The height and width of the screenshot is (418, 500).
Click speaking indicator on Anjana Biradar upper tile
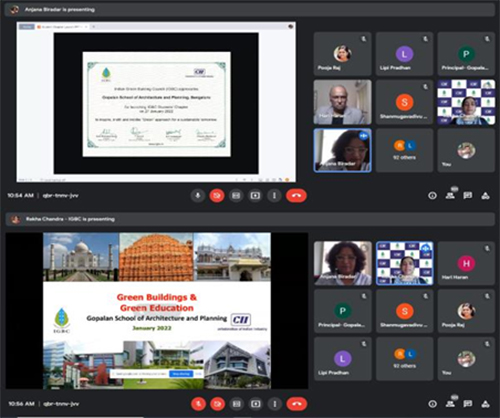click(x=364, y=136)
